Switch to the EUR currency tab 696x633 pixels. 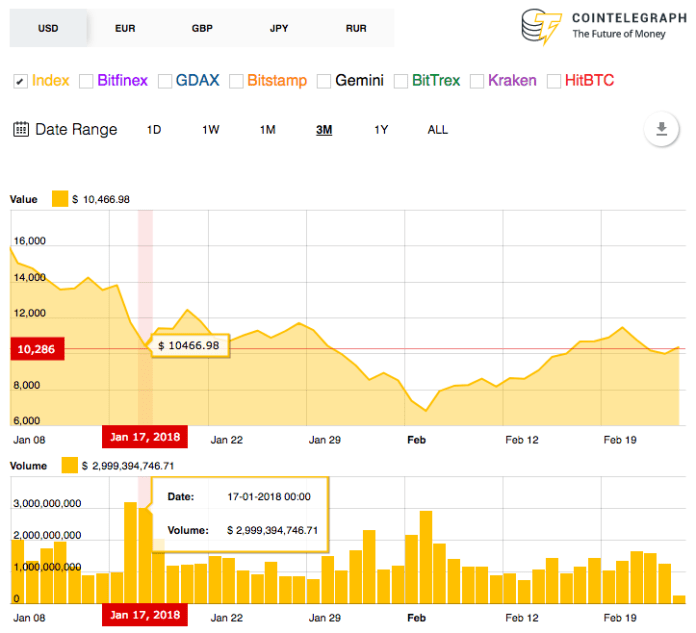click(125, 28)
